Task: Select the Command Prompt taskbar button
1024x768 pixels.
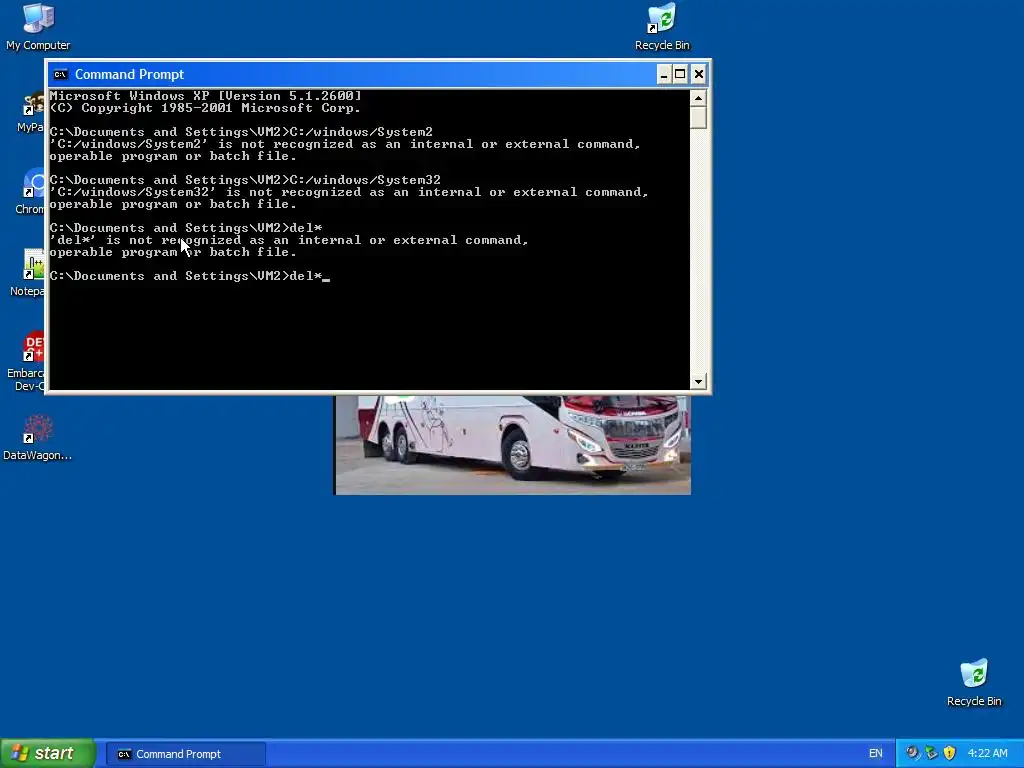Action: click(x=185, y=754)
